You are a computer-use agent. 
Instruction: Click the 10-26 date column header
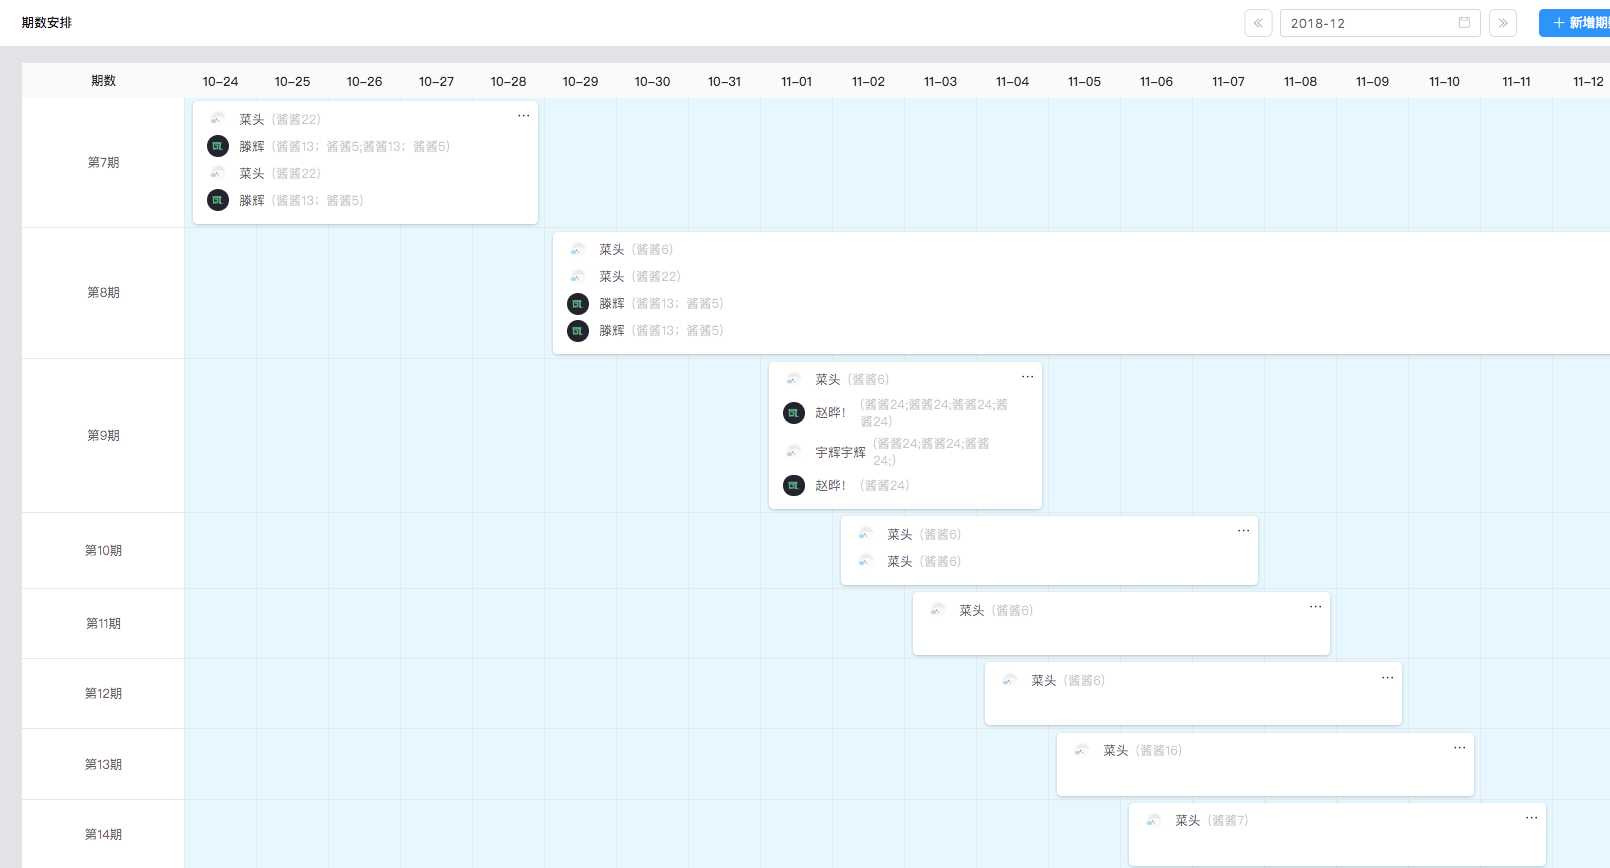[x=364, y=81]
